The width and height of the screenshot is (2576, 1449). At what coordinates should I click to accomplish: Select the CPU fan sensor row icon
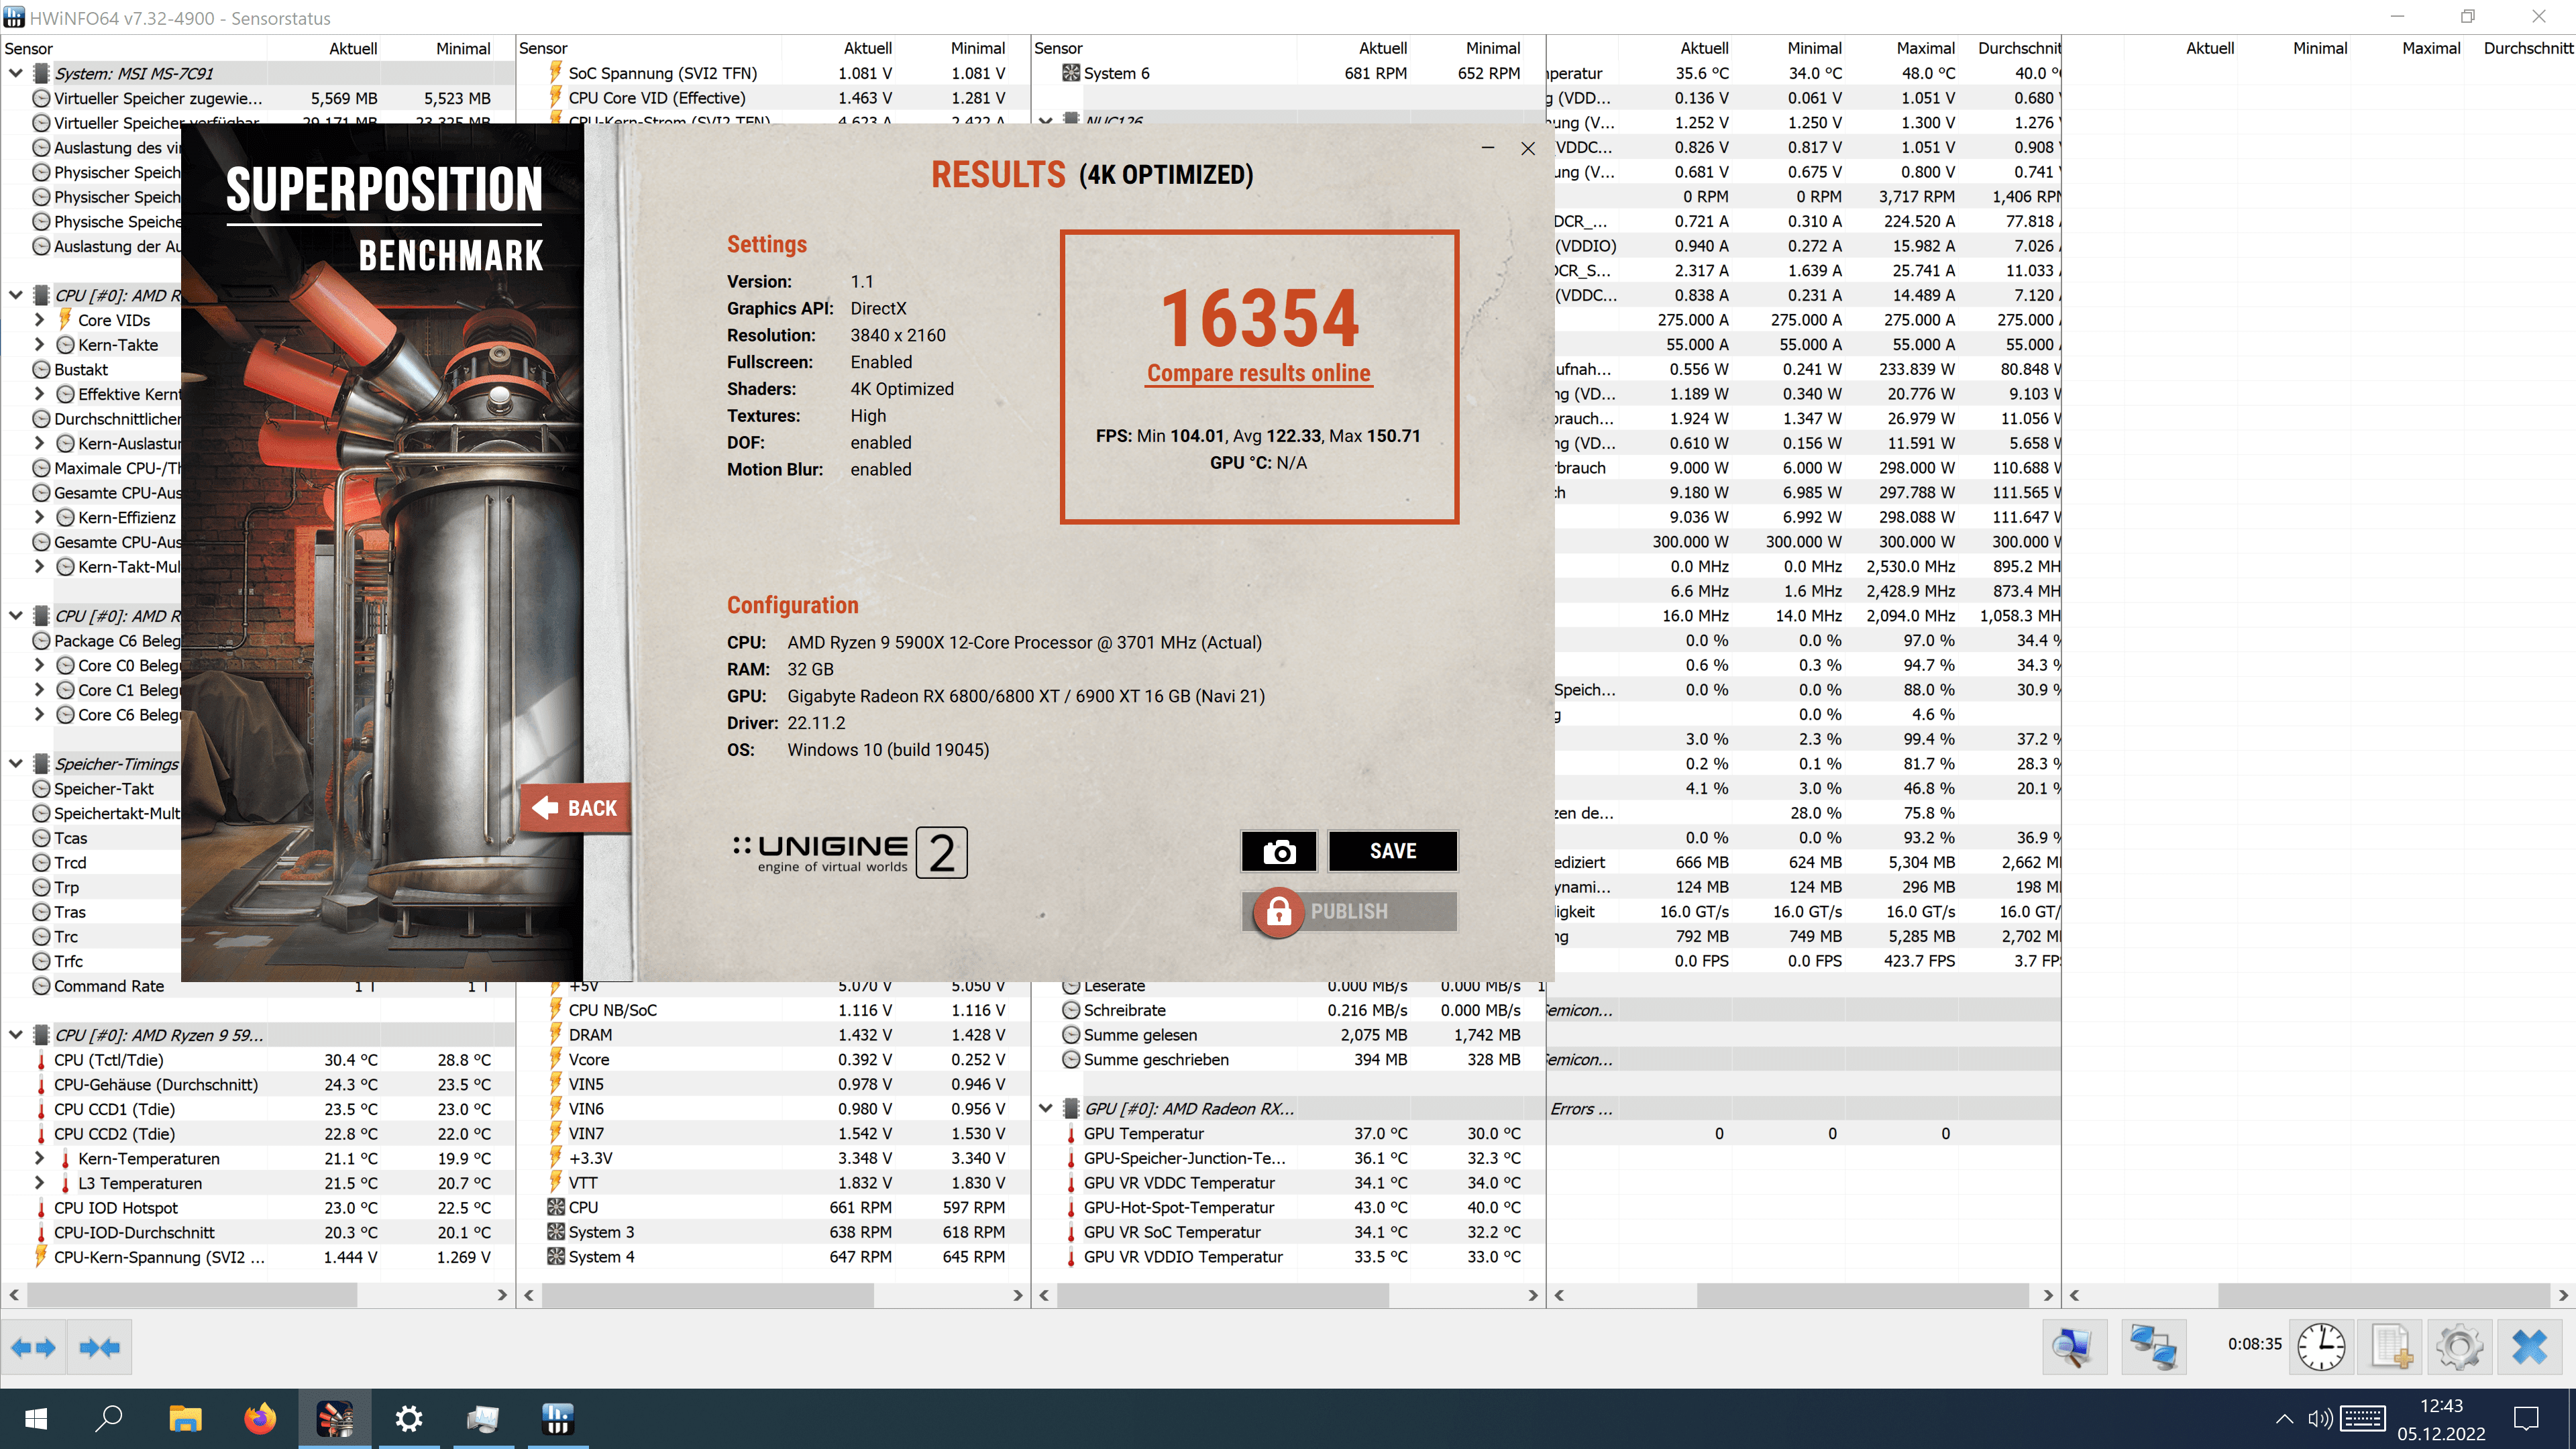(556, 1207)
